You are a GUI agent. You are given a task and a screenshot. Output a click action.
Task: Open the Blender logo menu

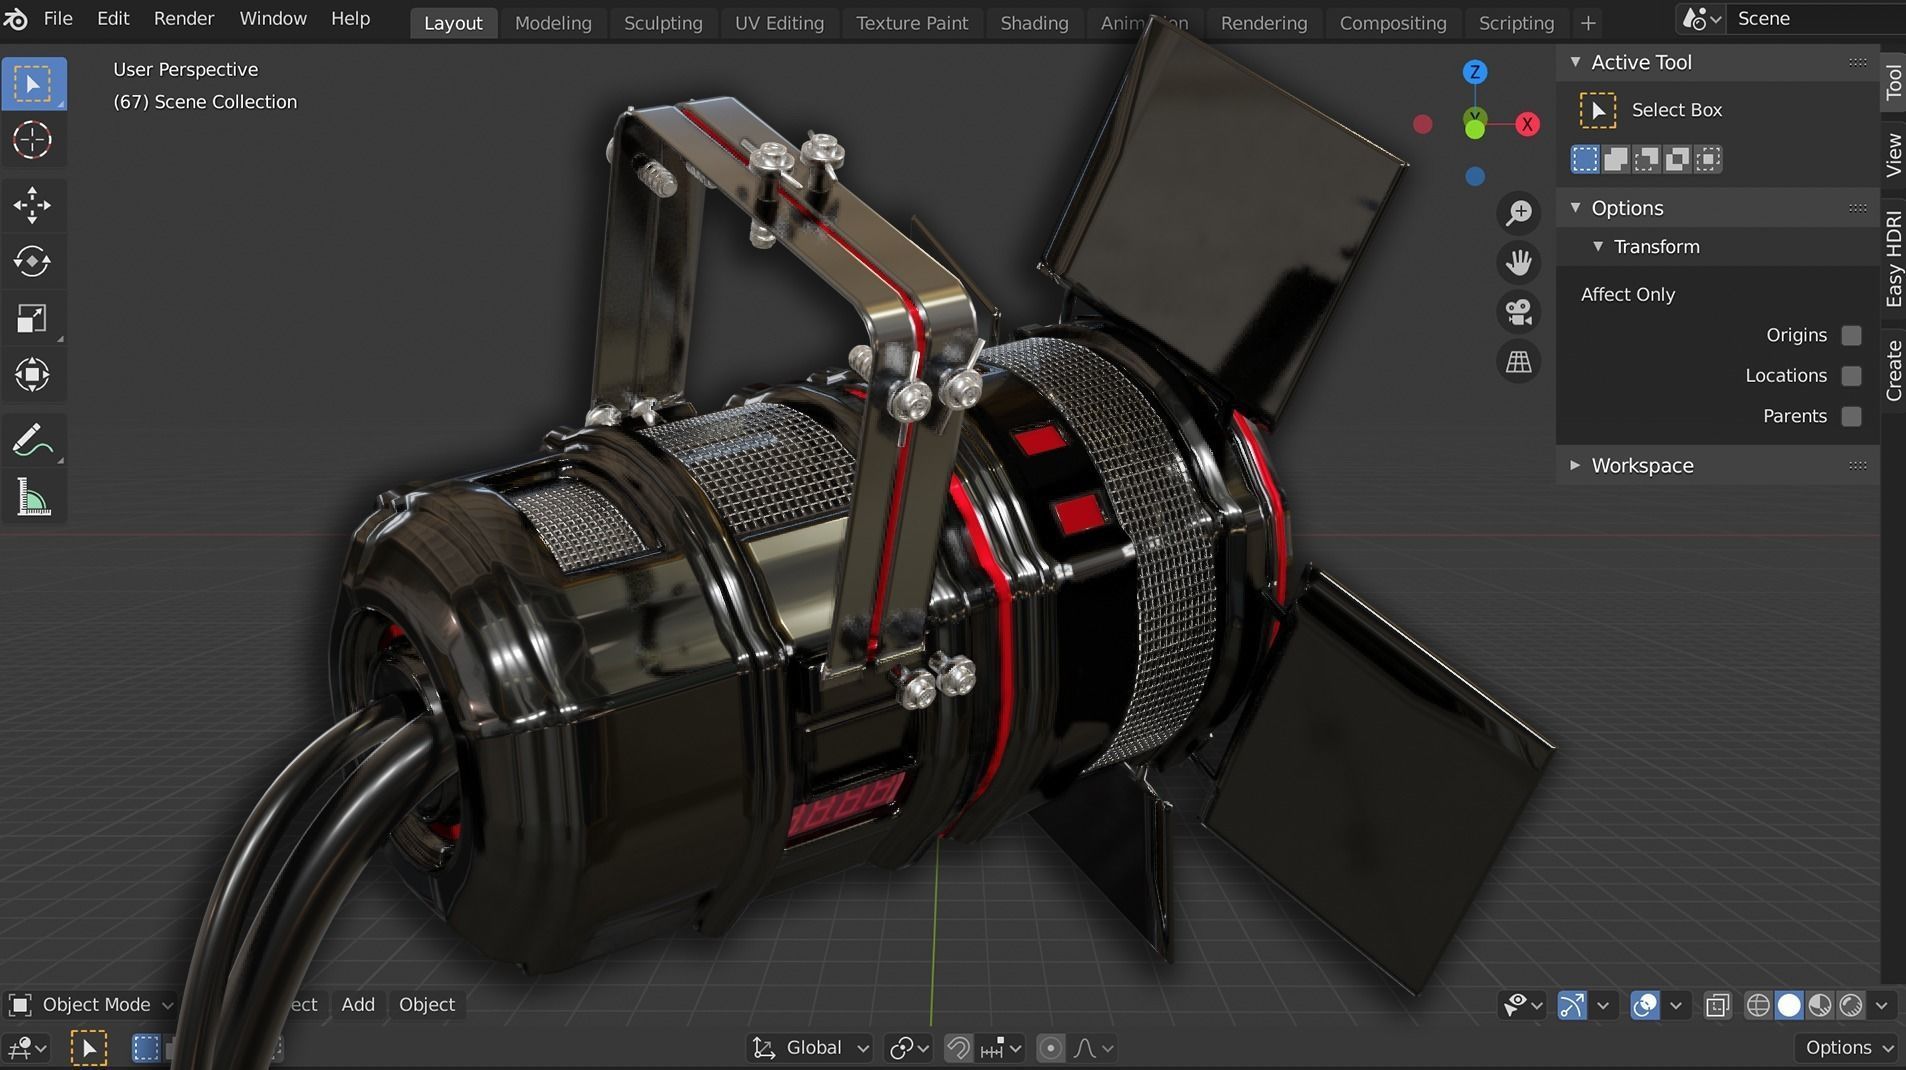tap(16, 19)
